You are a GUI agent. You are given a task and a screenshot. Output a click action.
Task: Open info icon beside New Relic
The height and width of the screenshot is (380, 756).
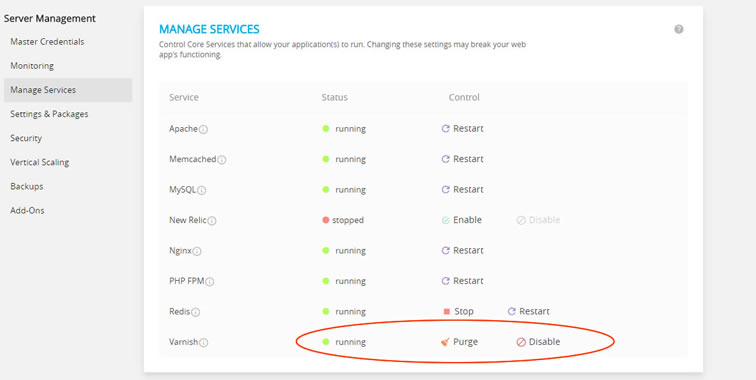click(212, 221)
